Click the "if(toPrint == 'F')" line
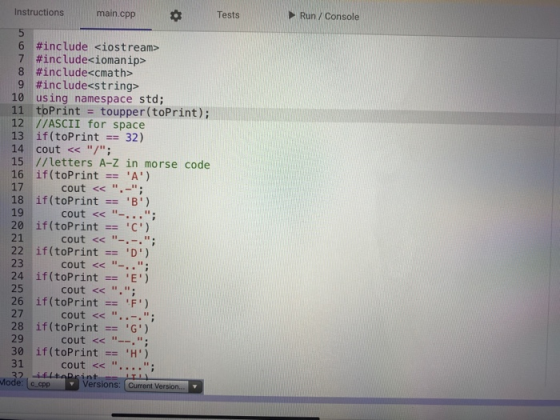Image resolution: width=560 pixels, height=420 pixels. (x=92, y=302)
